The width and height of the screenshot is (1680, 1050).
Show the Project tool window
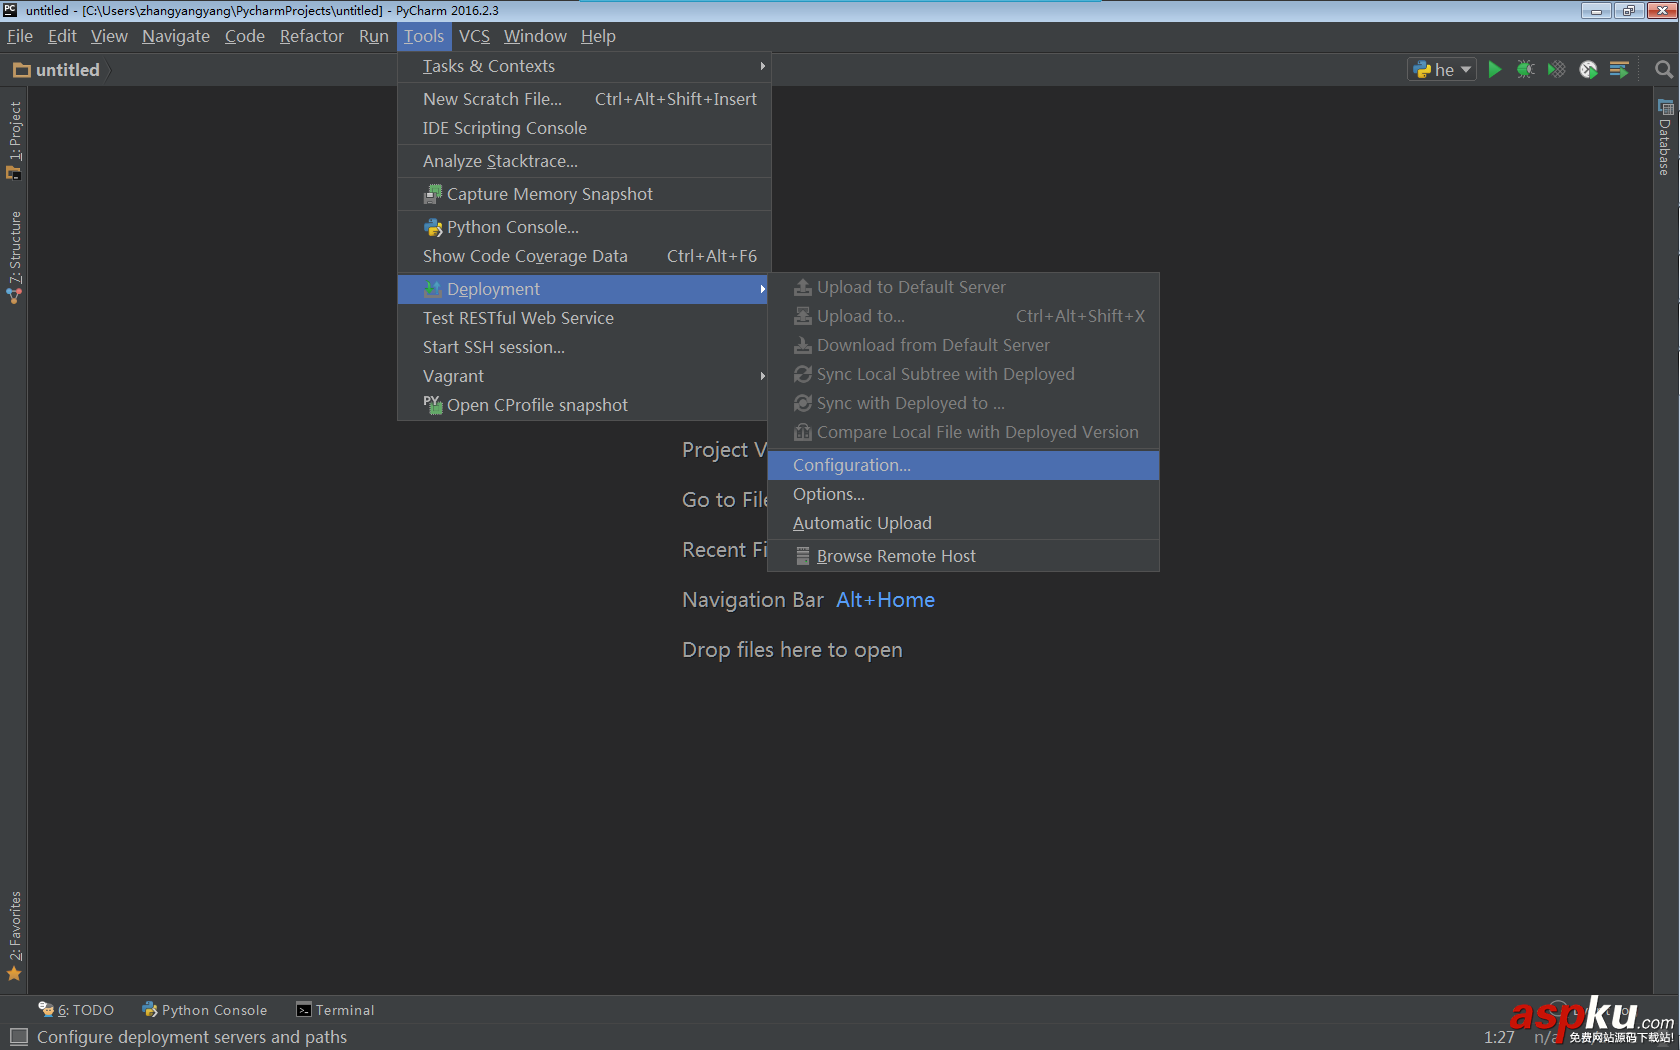click(x=14, y=140)
